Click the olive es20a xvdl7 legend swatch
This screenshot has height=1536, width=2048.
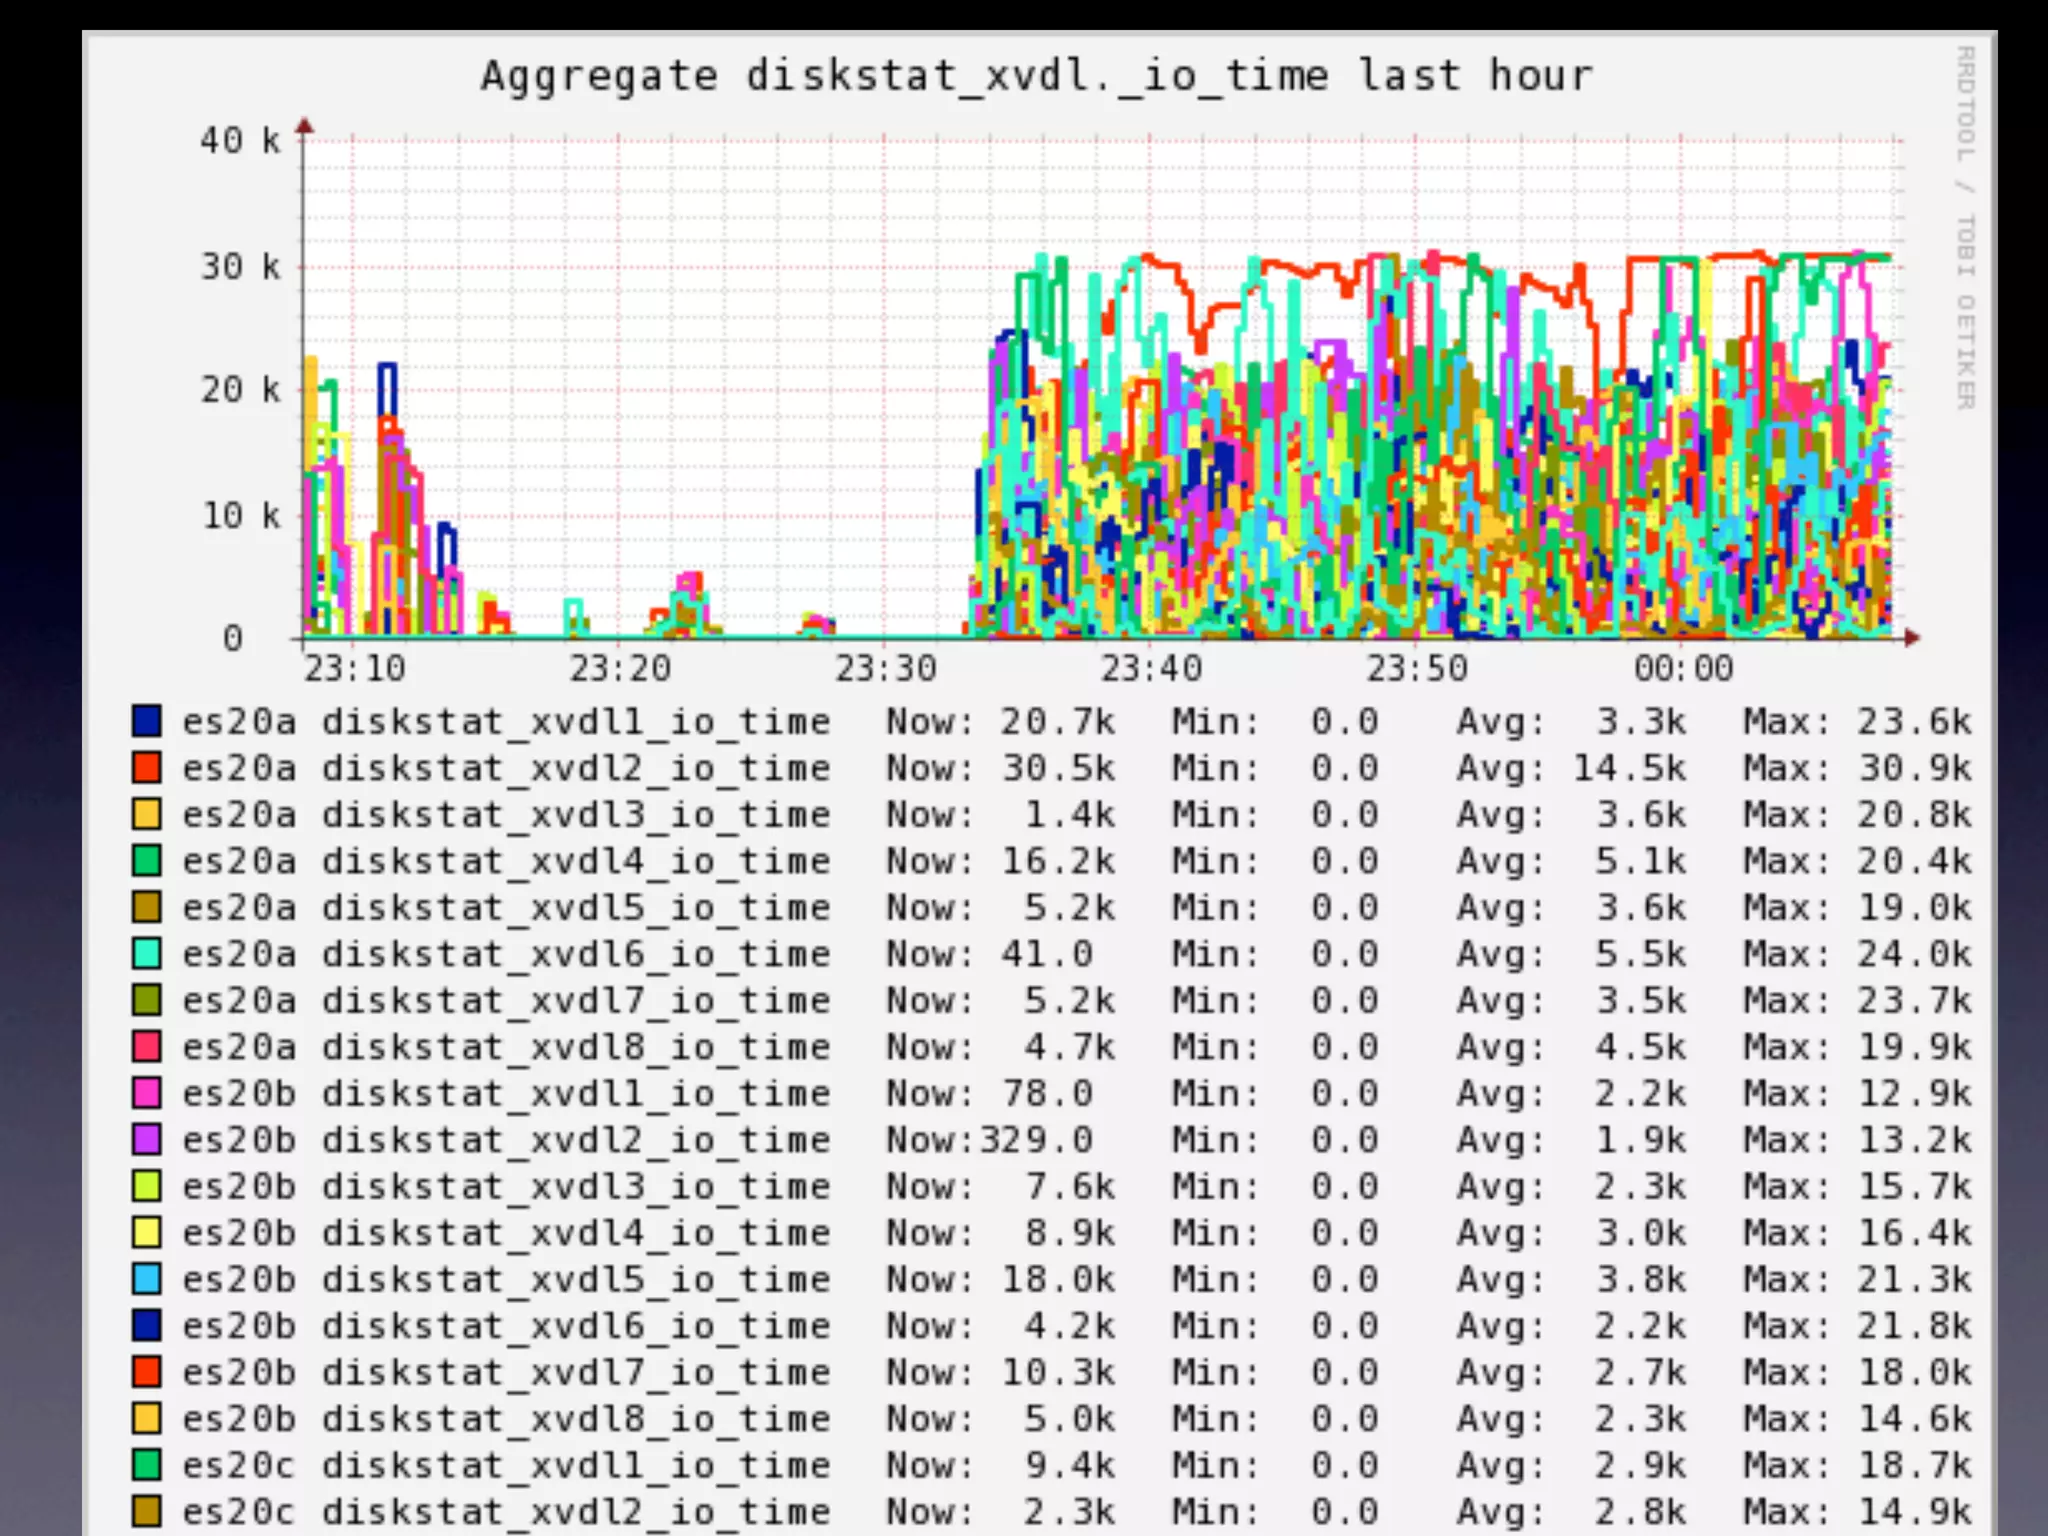click(x=146, y=999)
